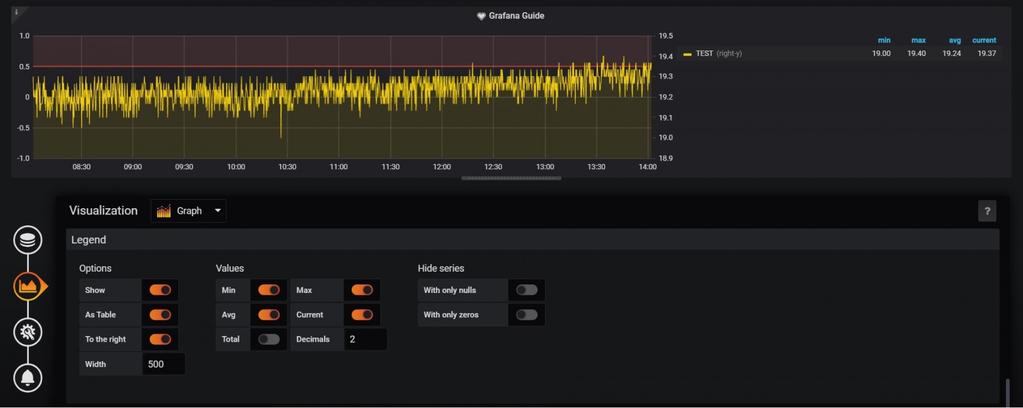Click the legend Width input field
1023x408 pixels.
[163, 364]
